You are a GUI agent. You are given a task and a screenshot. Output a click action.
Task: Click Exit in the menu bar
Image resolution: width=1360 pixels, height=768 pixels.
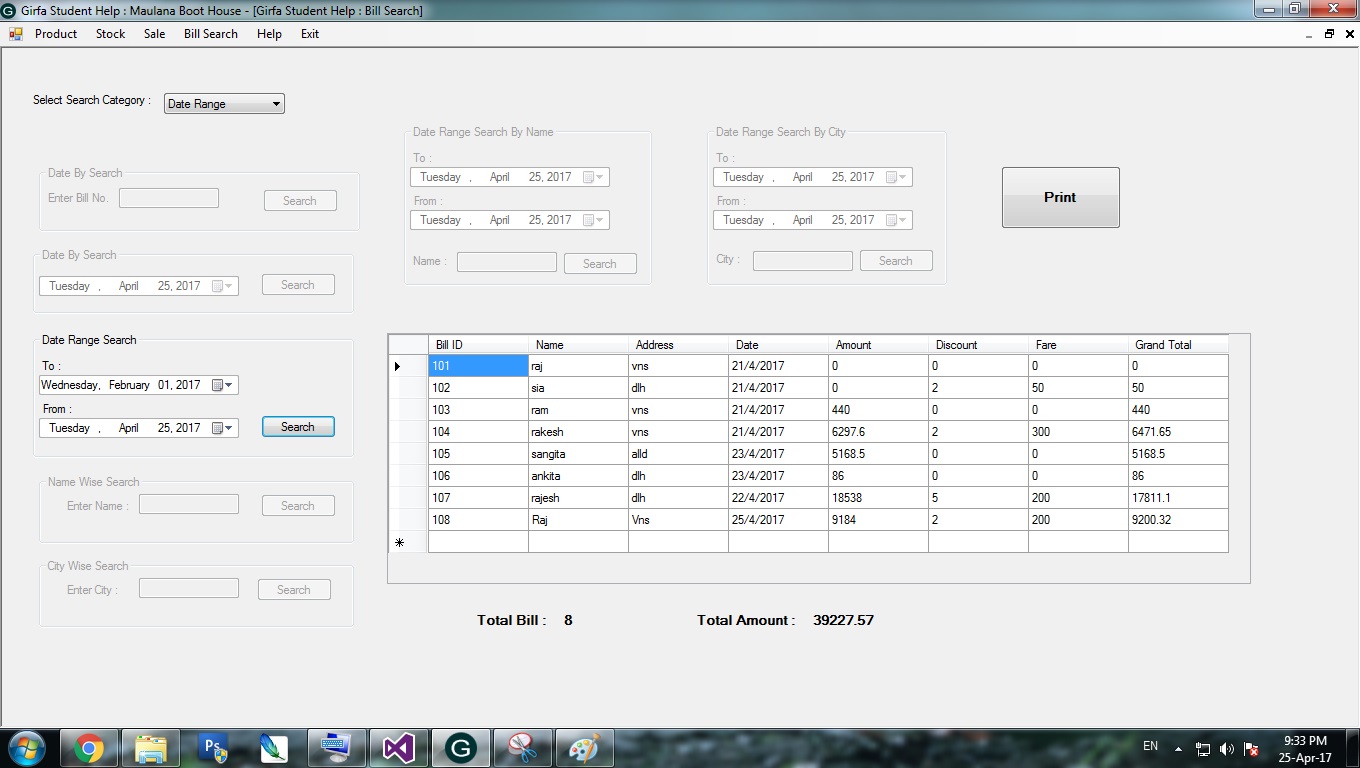[x=309, y=33]
